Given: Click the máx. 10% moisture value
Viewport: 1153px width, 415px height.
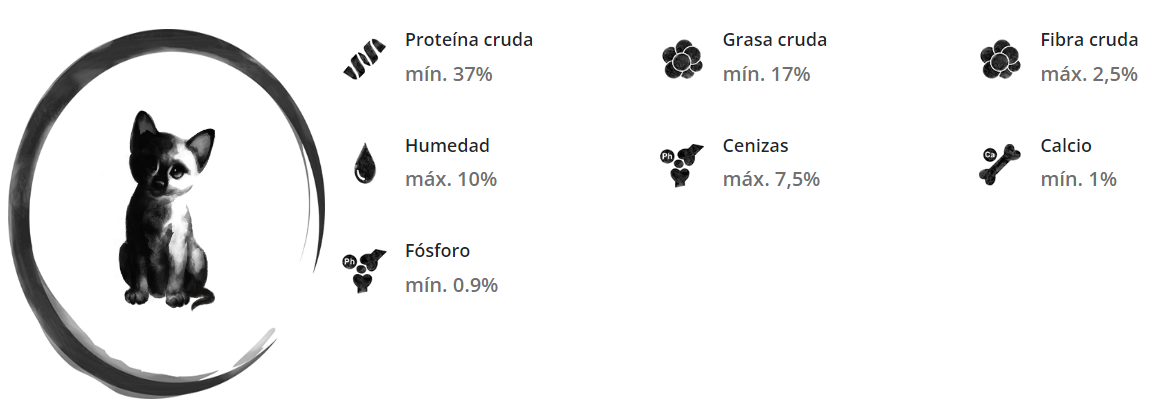Looking at the screenshot, I should (451, 179).
